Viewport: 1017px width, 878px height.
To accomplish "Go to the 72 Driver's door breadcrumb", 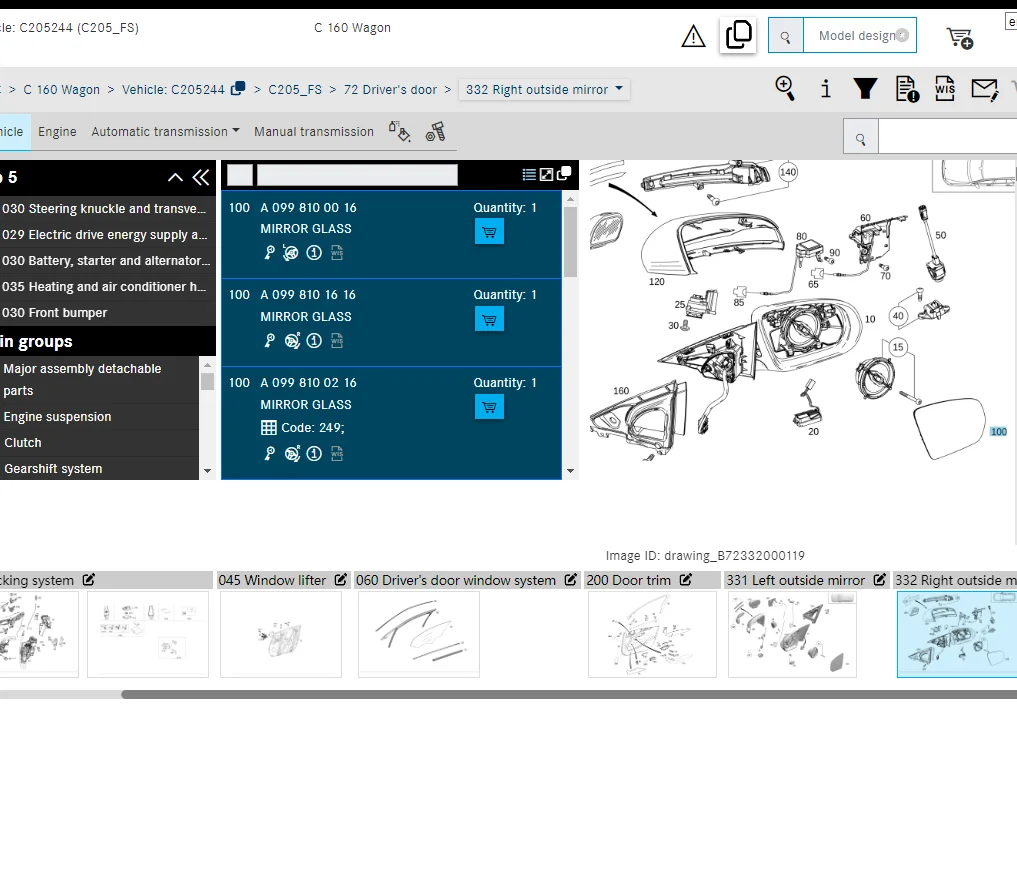I will click(x=390, y=89).
